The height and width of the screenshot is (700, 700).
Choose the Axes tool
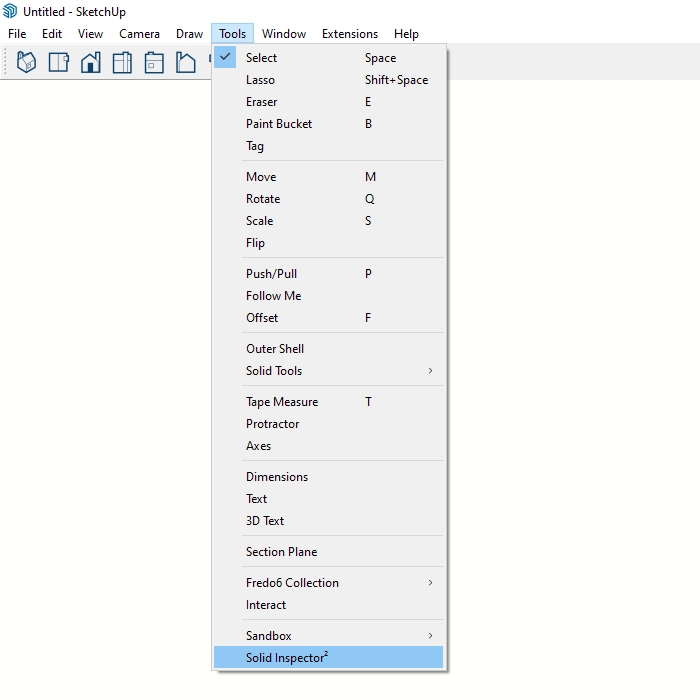pyautogui.click(x=329, y=446)
